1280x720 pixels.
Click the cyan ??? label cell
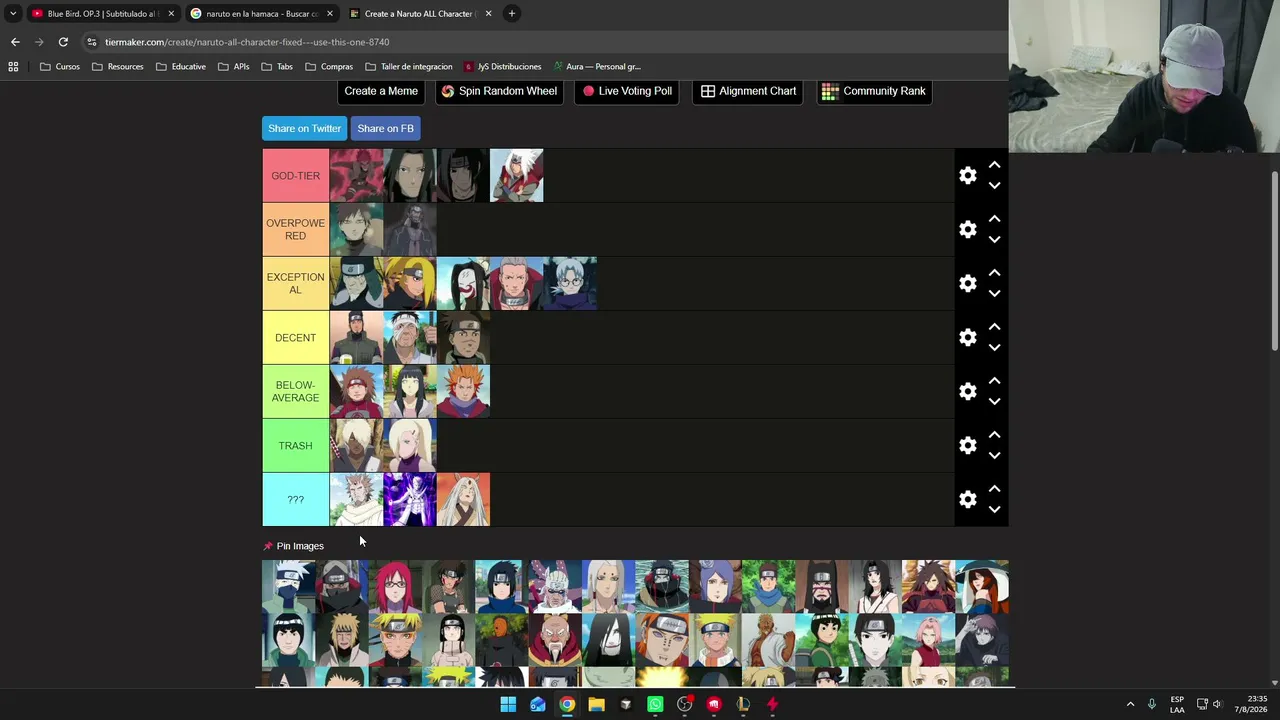pos(295,500)
